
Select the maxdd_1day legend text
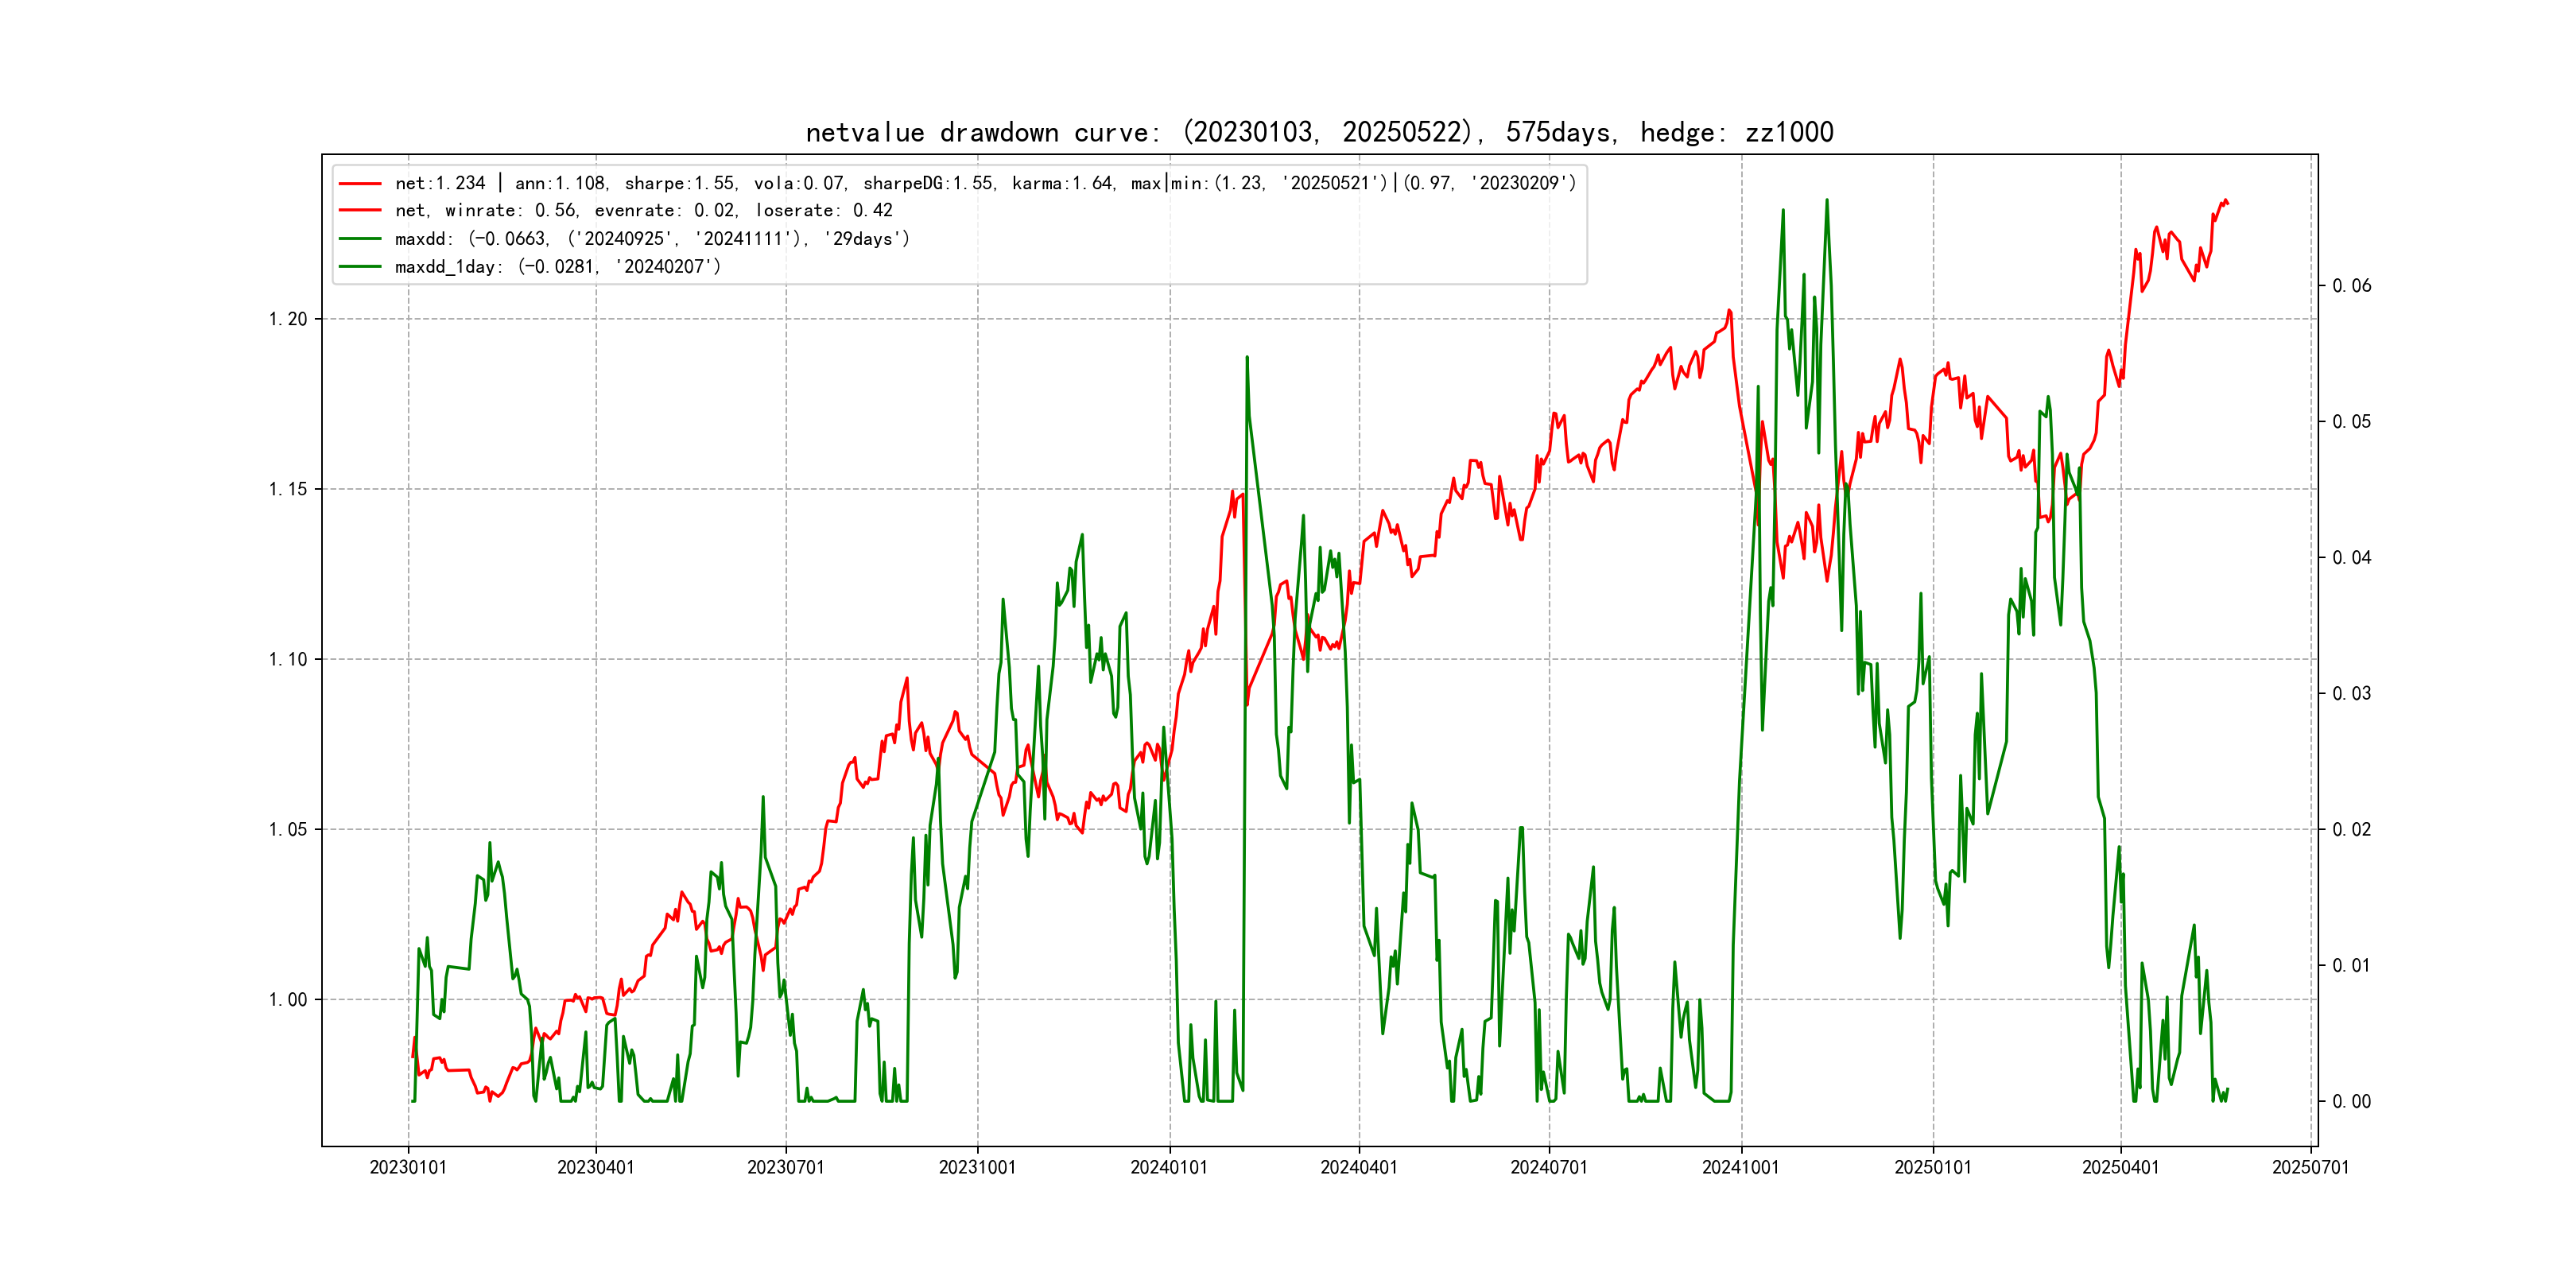point(557,267)
